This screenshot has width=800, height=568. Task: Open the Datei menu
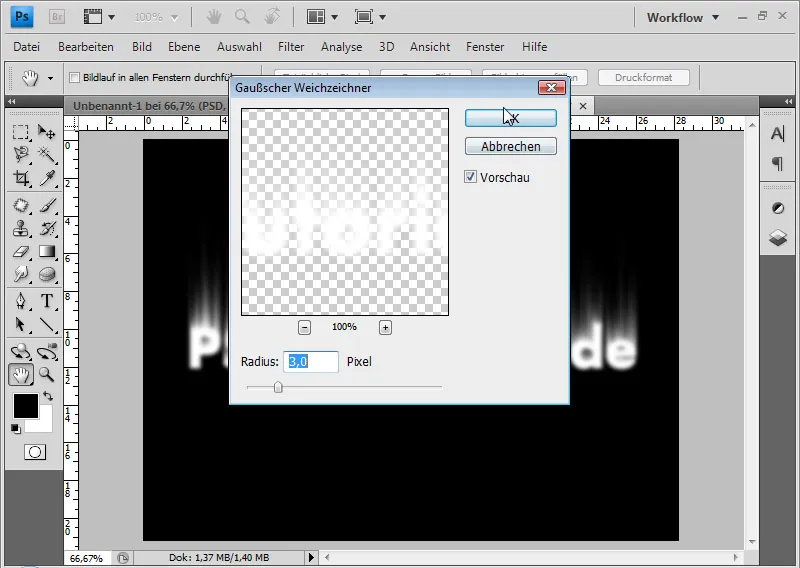click(x=27, y=47)
